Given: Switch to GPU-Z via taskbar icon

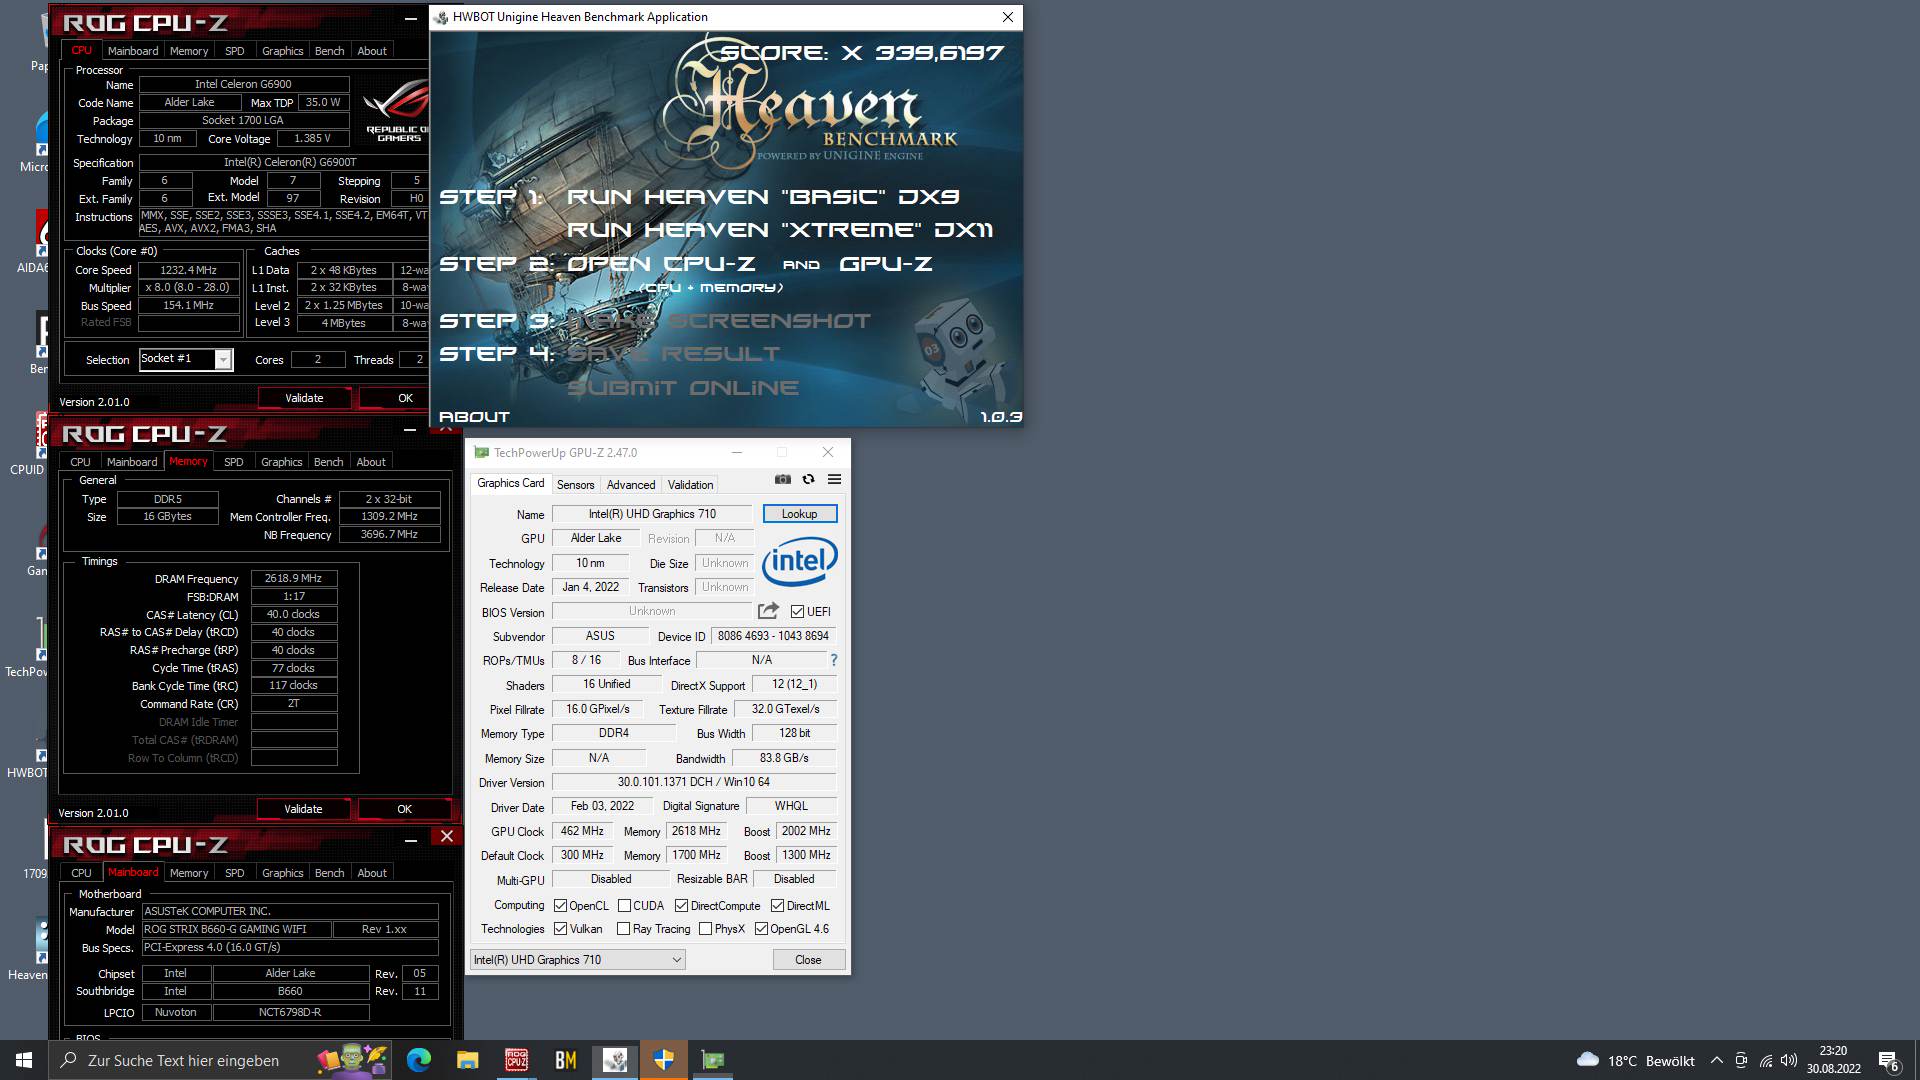Looking at the screenshot, I should pos(712,1060).
